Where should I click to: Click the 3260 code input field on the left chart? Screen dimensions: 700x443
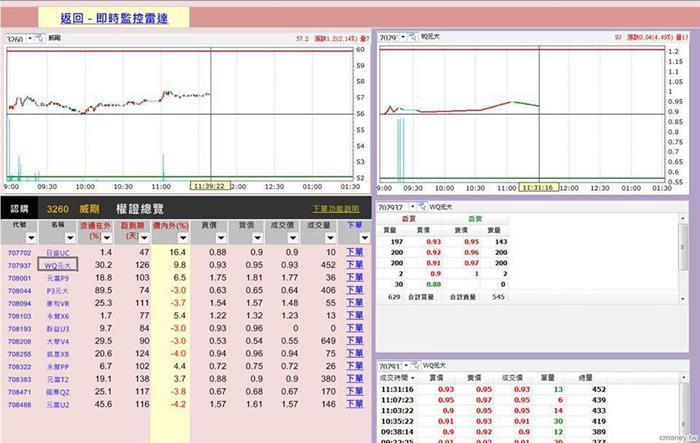[x=16, y=39]
